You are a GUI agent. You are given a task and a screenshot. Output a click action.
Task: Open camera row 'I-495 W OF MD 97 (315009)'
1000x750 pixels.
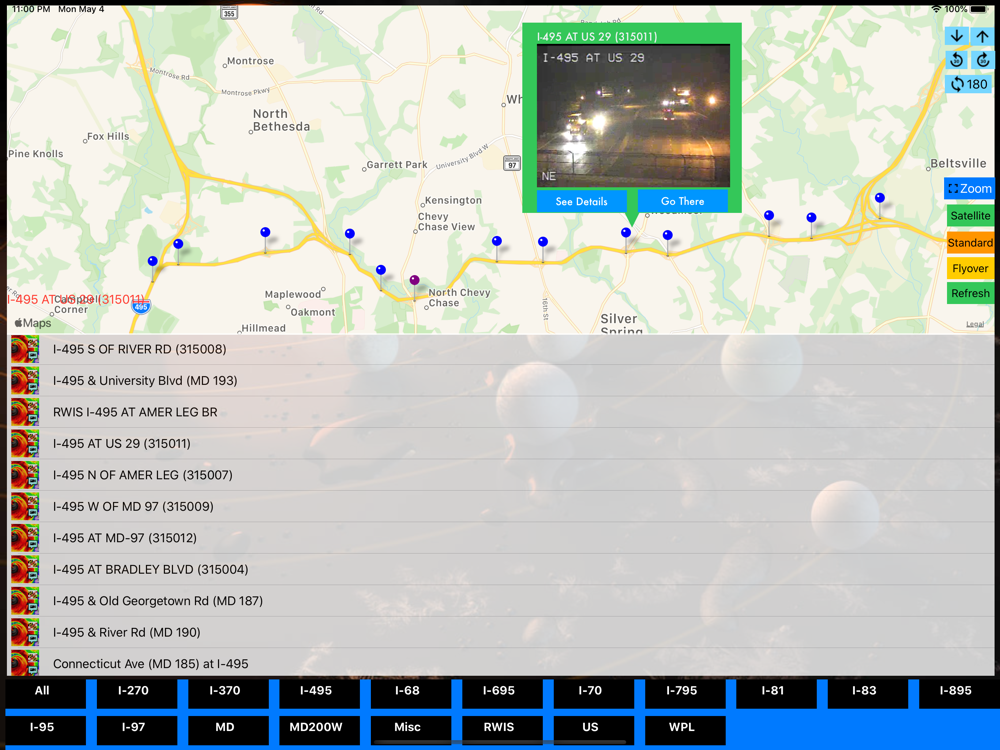point(501,506)
